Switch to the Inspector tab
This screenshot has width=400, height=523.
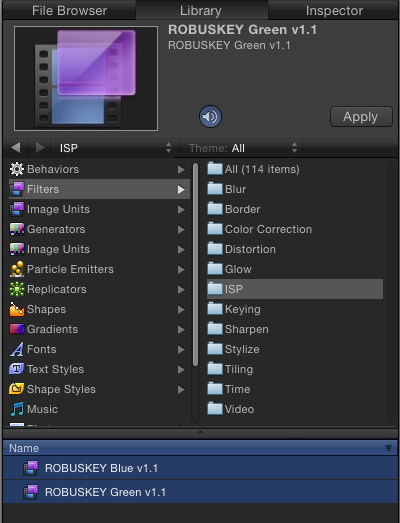[334, 10]
